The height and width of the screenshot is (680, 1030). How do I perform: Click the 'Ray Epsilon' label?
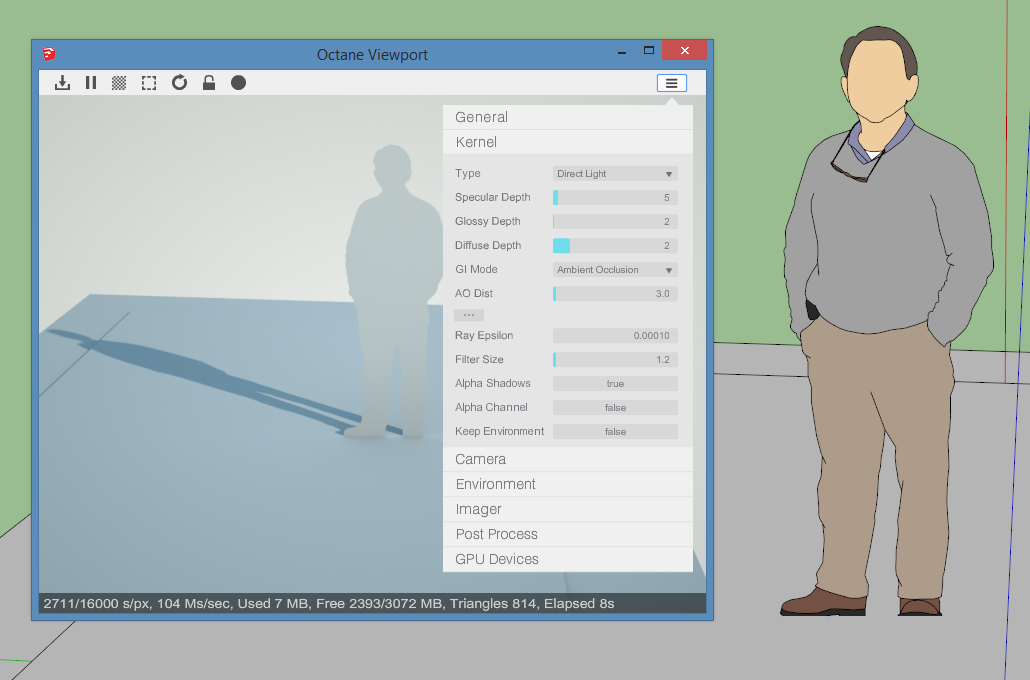[484, 335]
